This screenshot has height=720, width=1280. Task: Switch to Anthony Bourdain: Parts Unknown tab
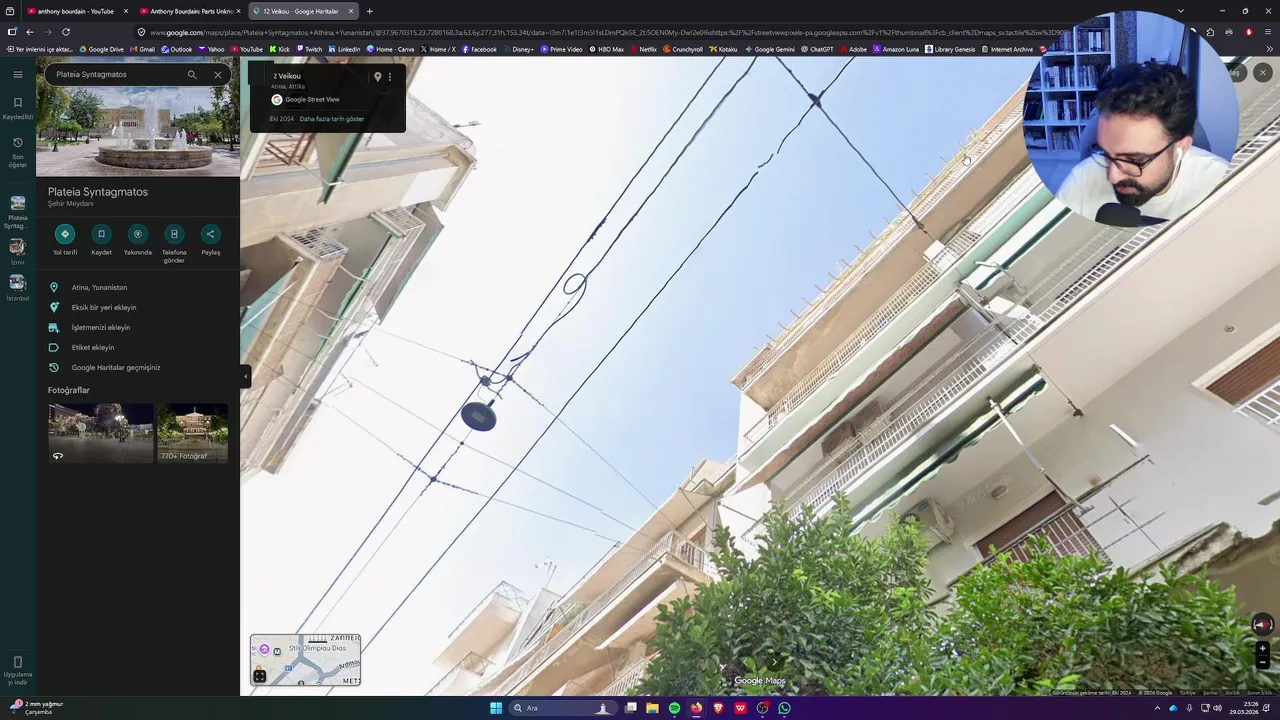click(x=189, y=11)
